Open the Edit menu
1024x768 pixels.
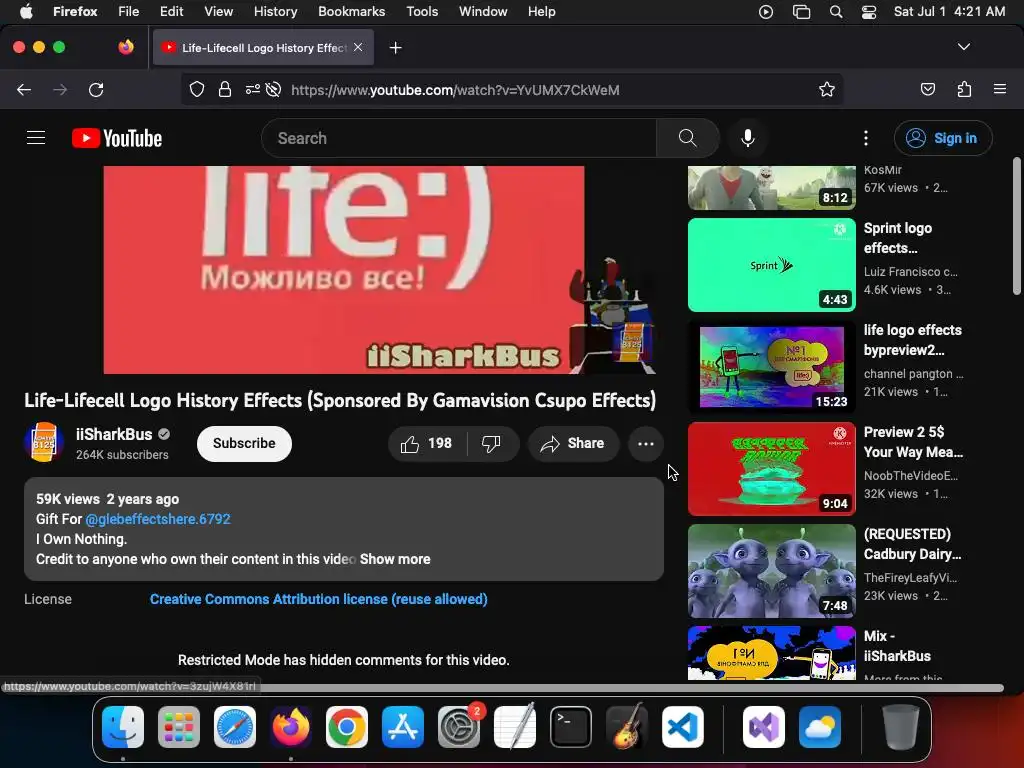pyautogui.click(x=171, y=11)
